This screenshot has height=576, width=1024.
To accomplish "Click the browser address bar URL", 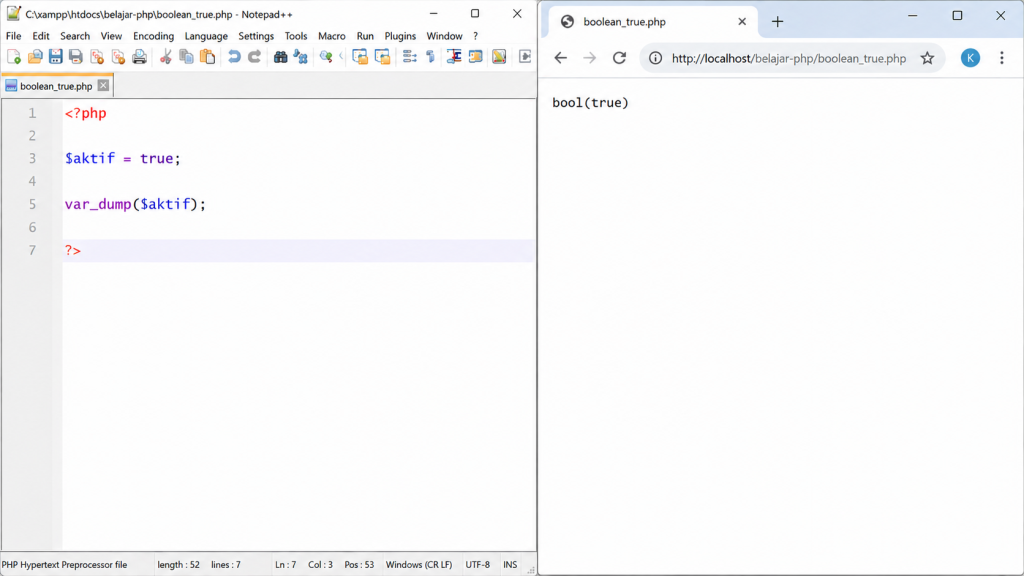I will (x=789, y=58).
